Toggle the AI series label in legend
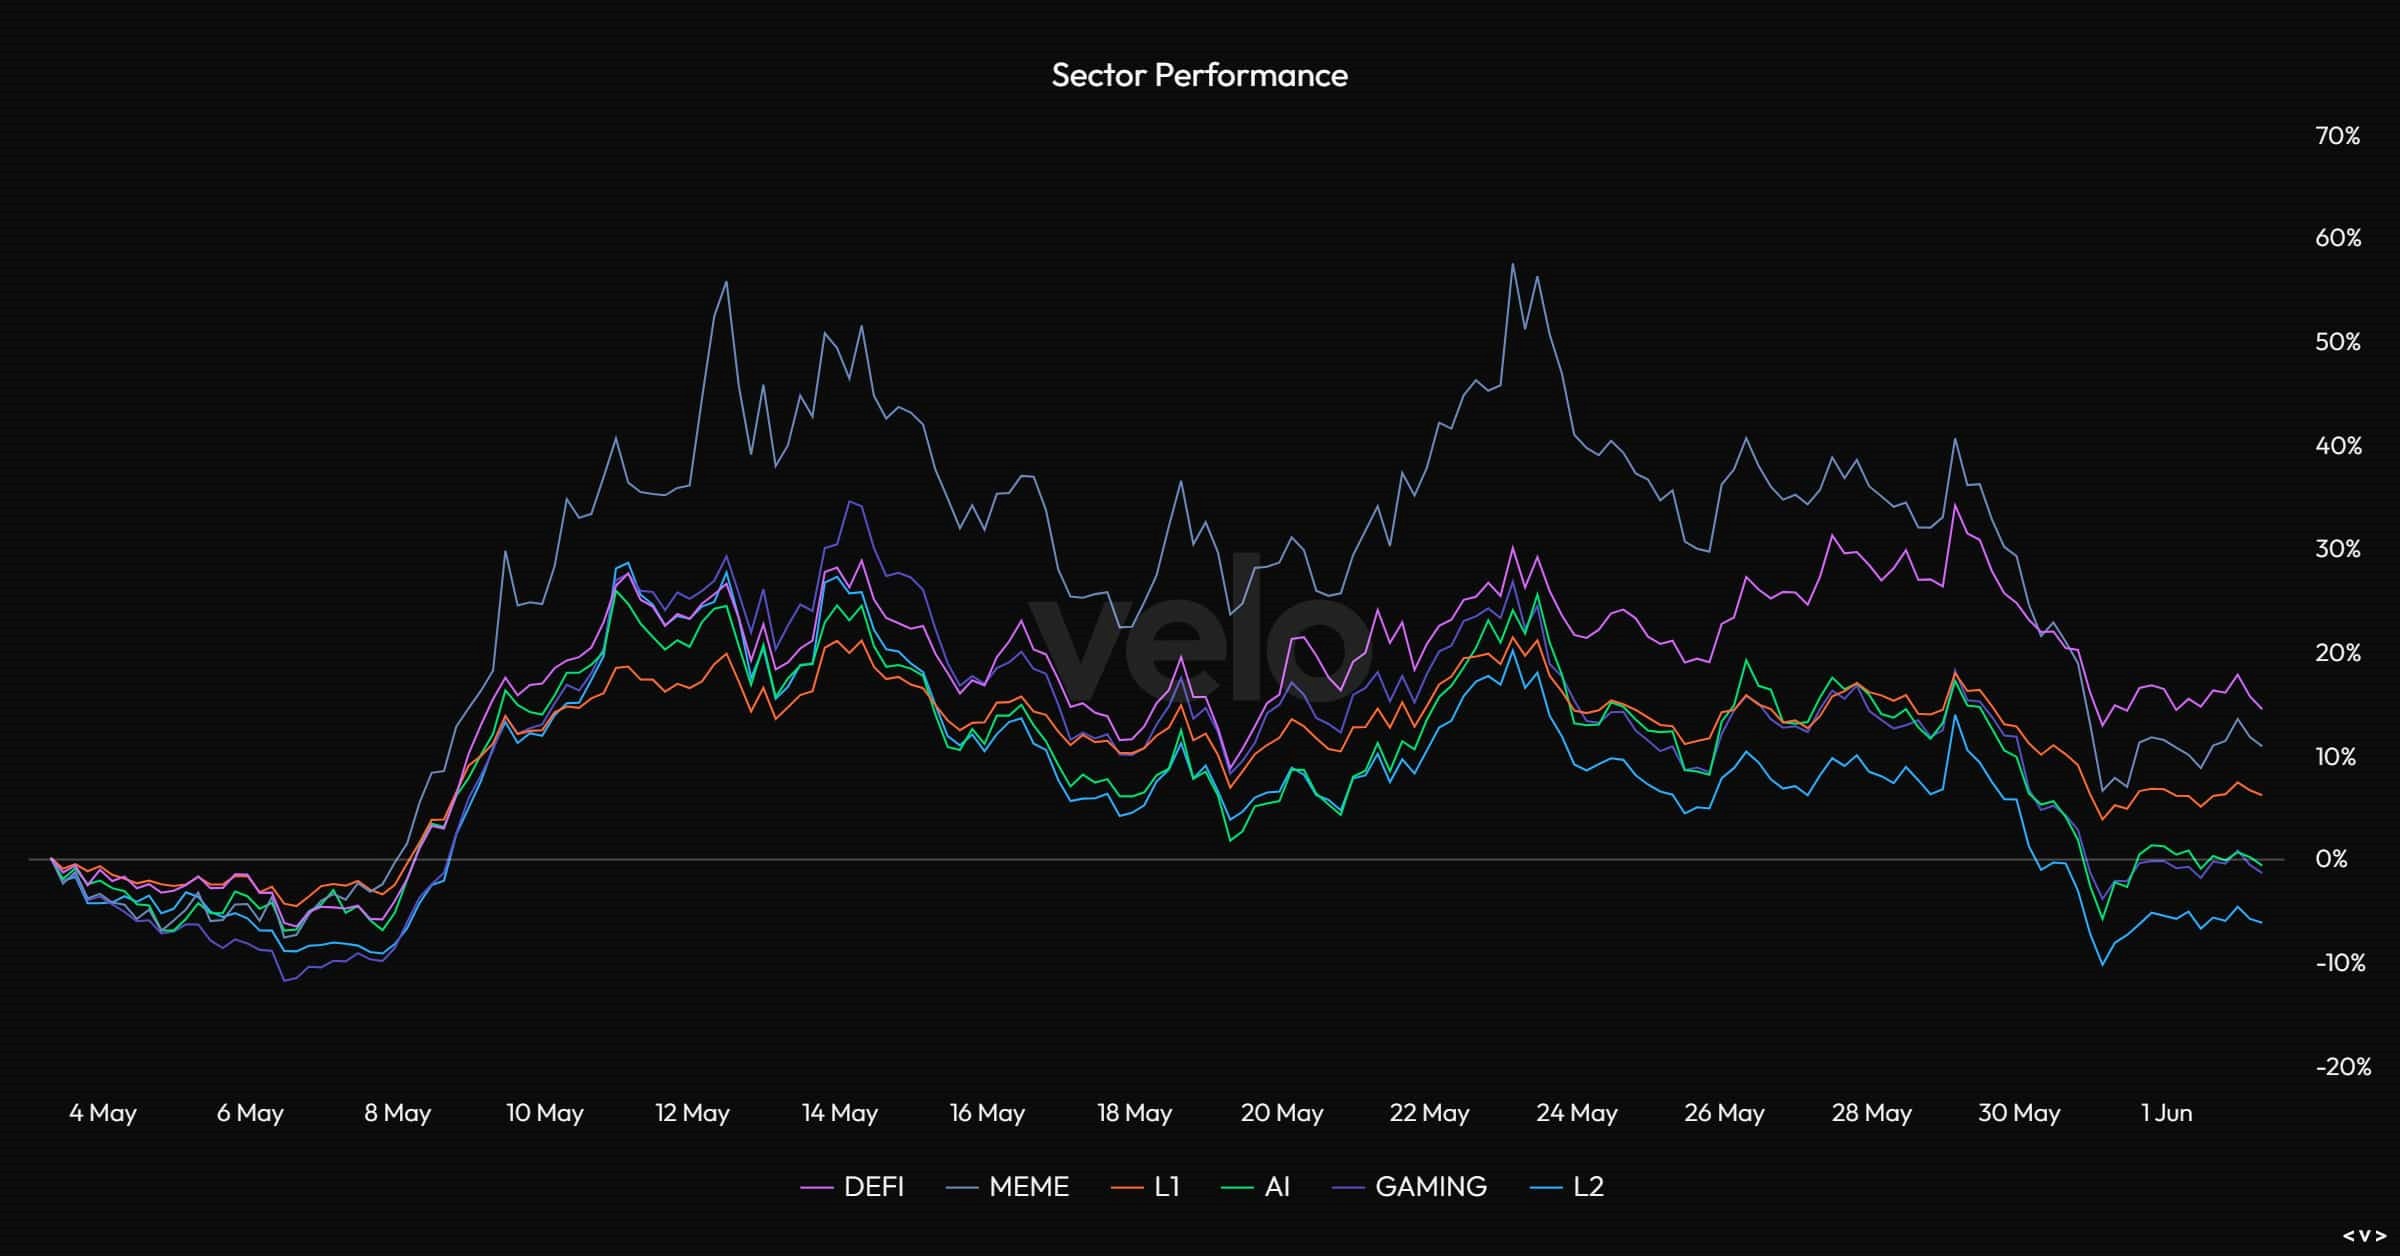This screenshot has height=1256, width=2400. pyautogui.click(x=1277, y=1187)
